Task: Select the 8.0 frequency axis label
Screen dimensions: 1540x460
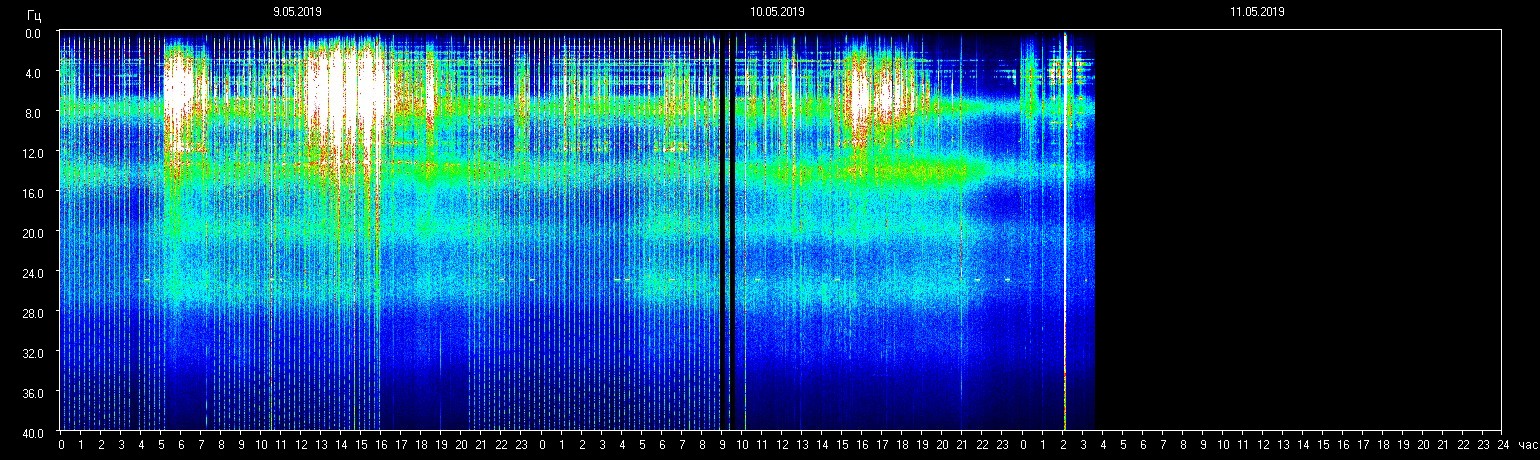Action: coord(33,113)
